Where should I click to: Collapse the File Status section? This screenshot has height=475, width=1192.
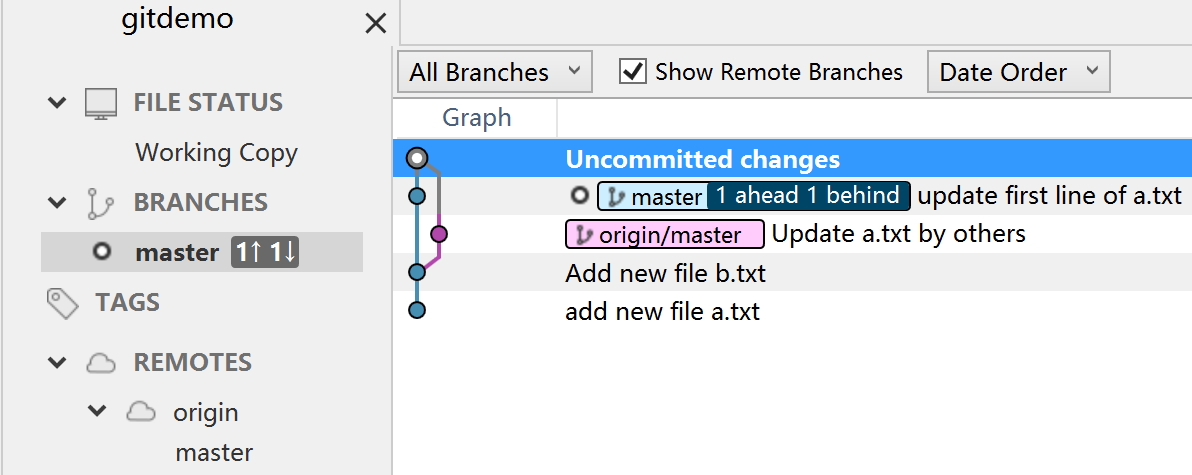58,103
